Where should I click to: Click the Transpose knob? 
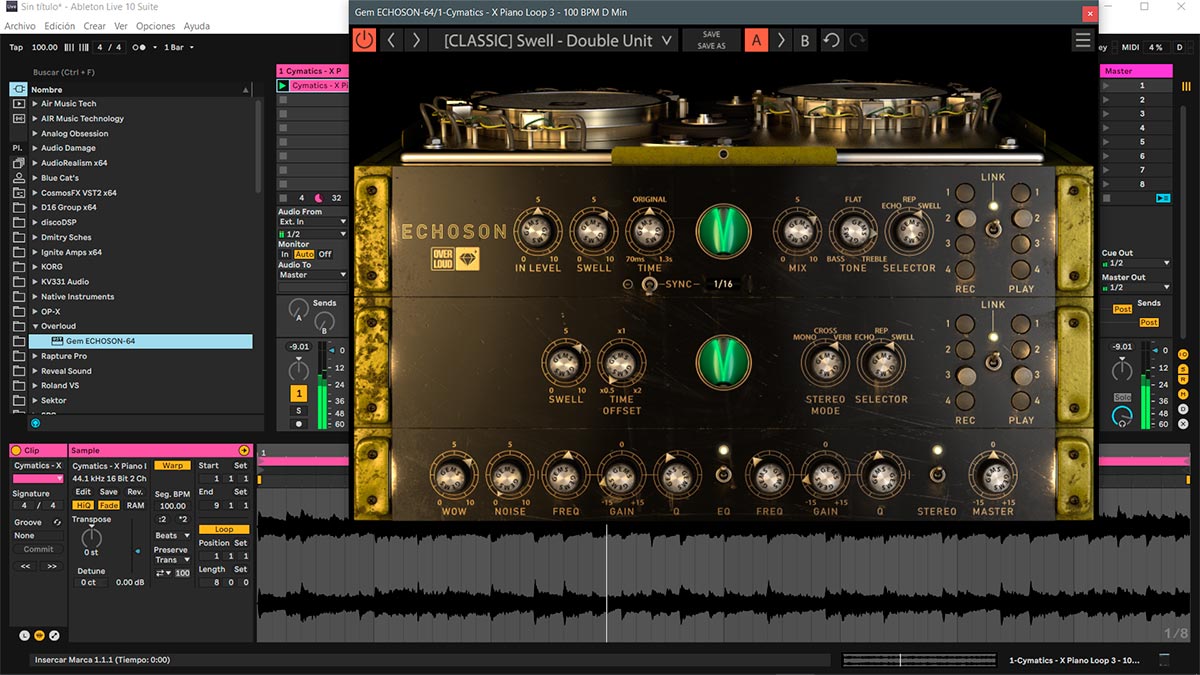[91, 537]
